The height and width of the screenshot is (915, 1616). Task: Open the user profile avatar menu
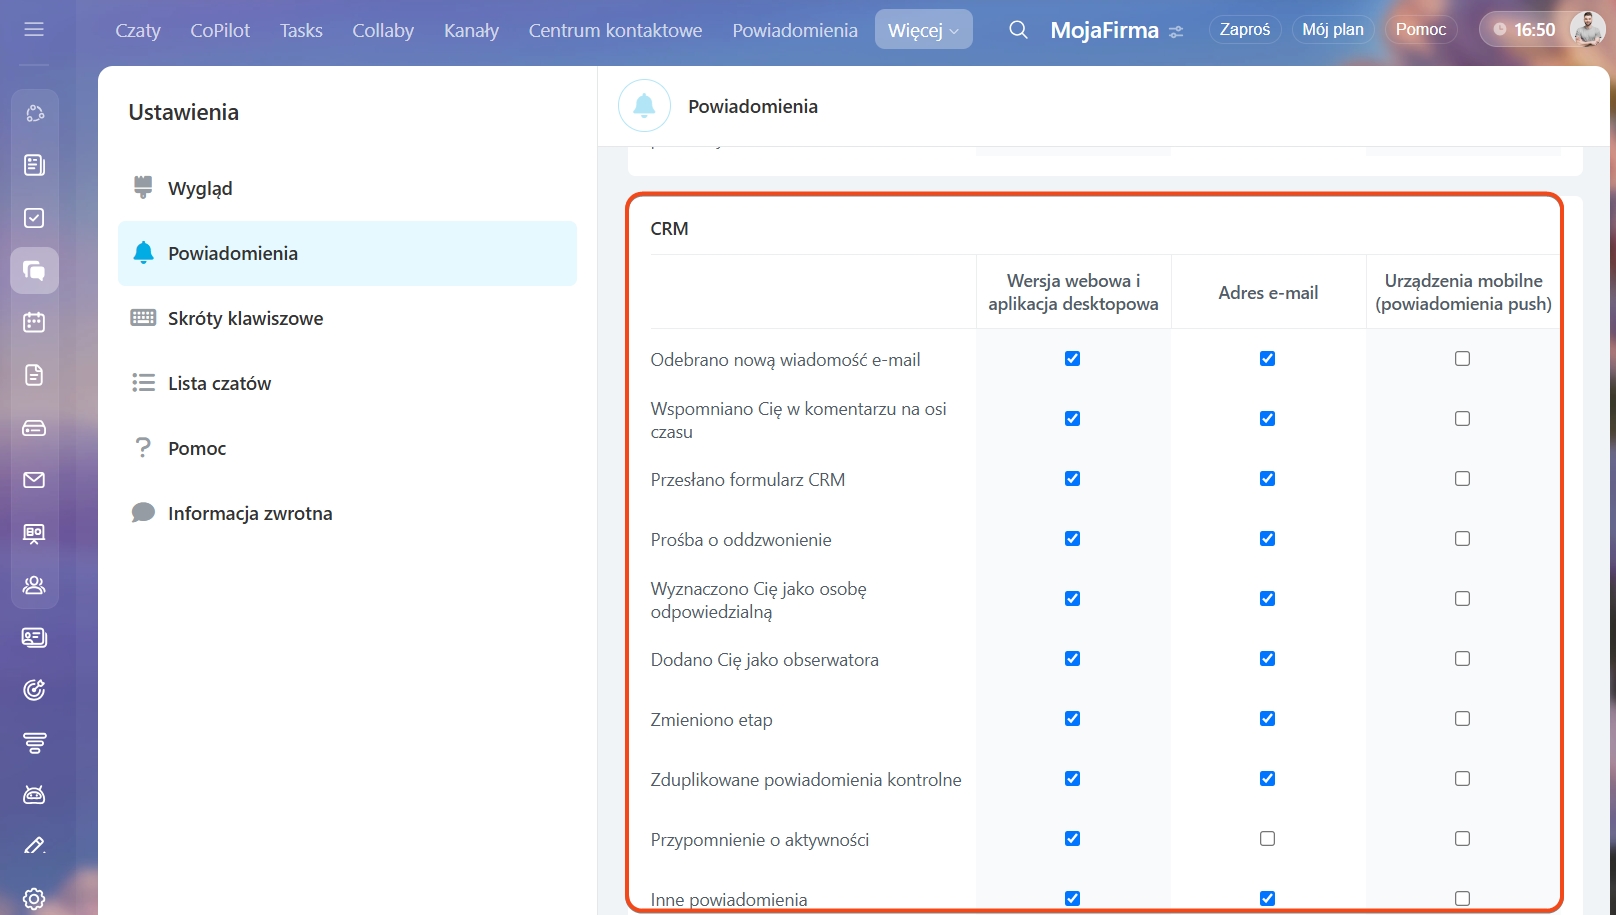[x=1587, y=30]
